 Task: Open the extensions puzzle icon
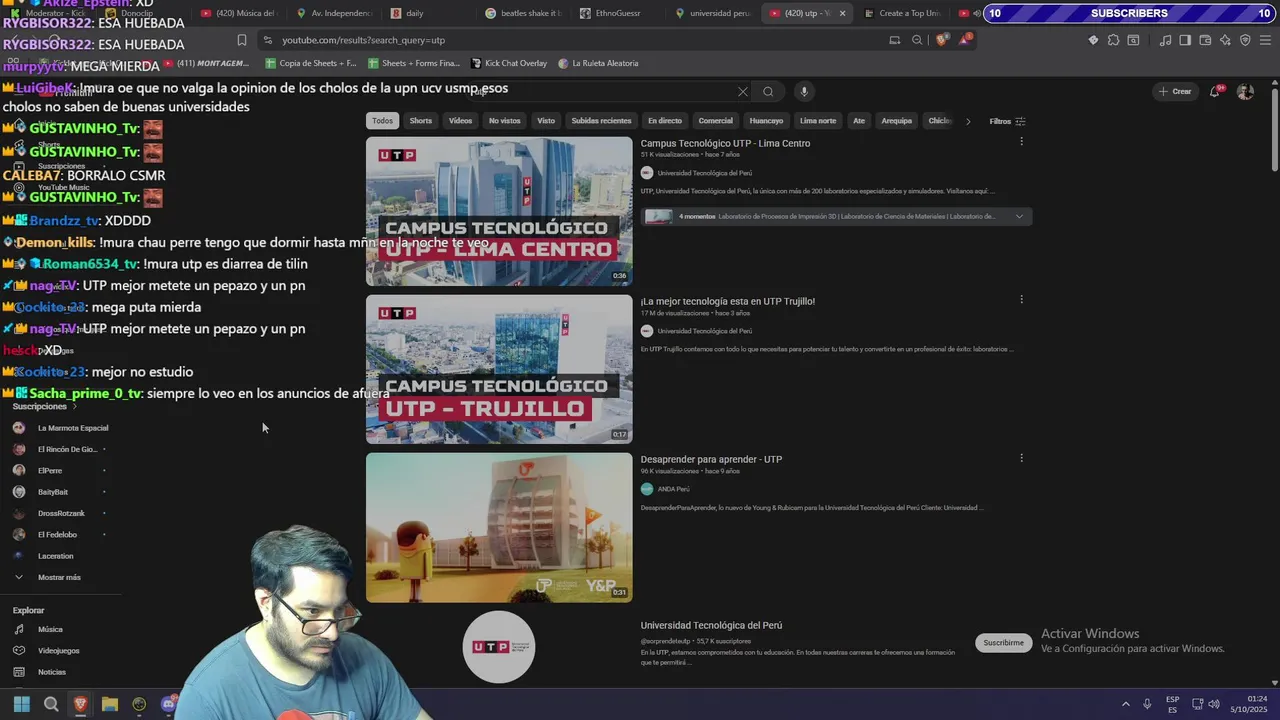tap(1113, 40)
